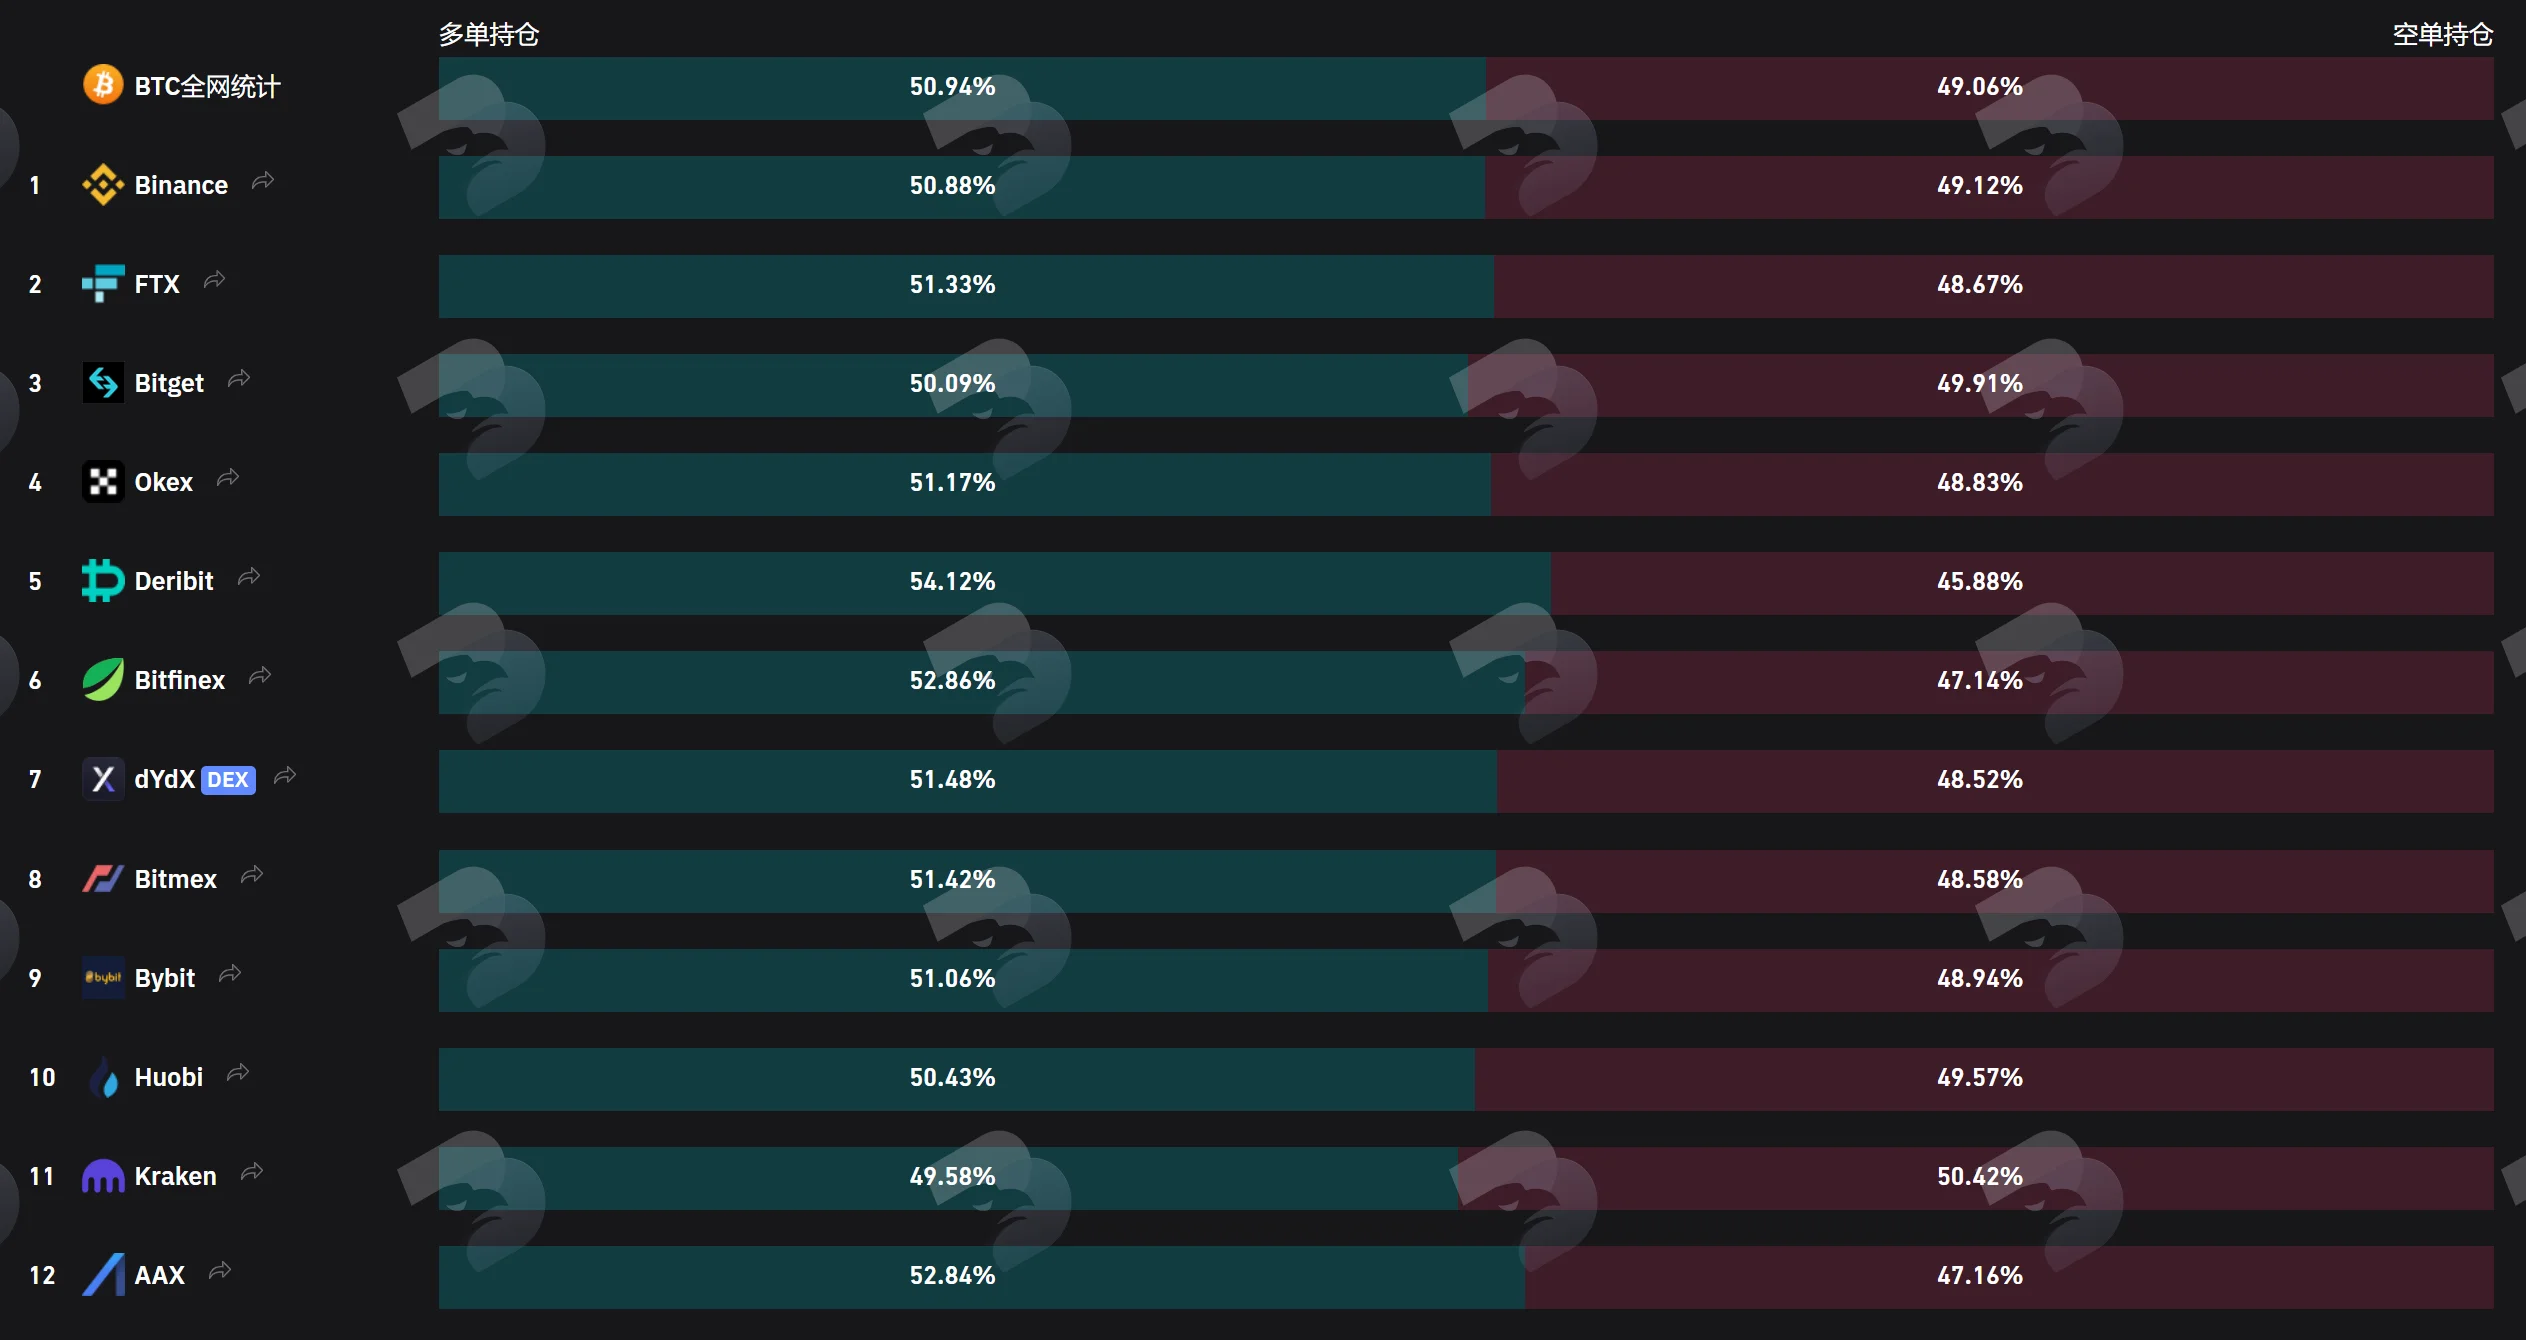Open the Bitmex exchange name link
Screen dimensions: 2526x1340
(x=175, y=879)
